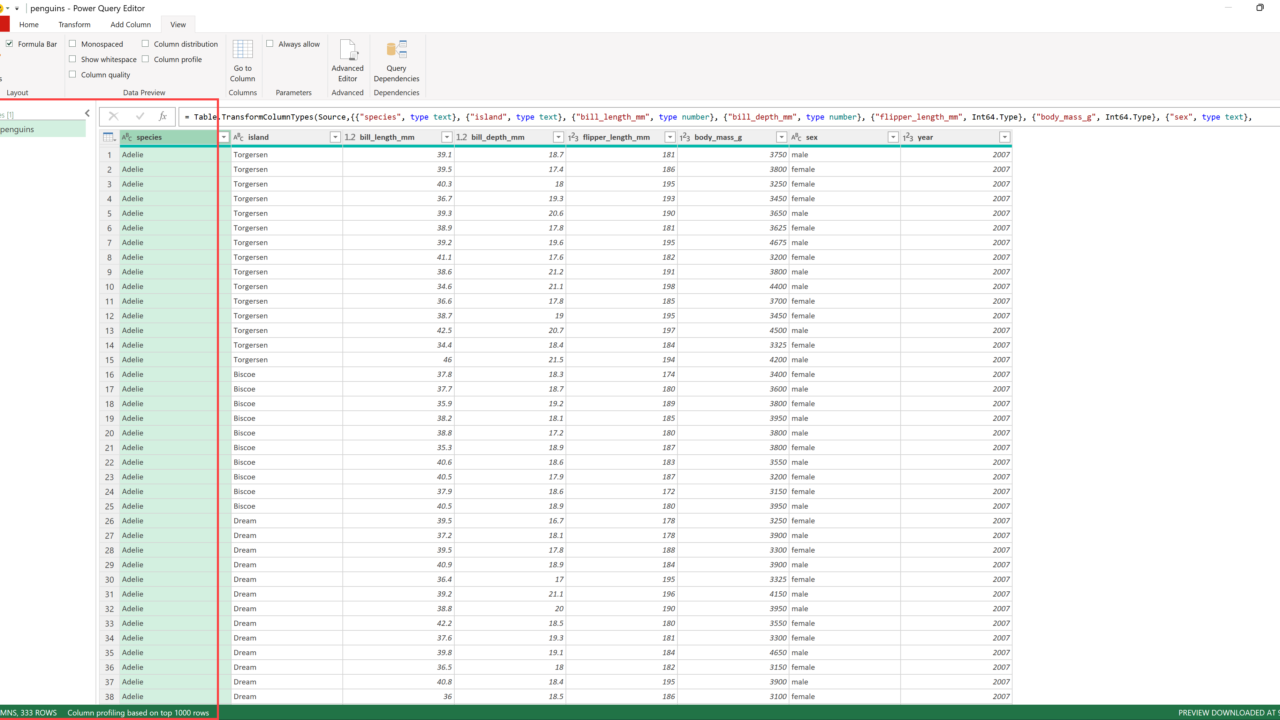
Task: Enable the Monospaced checkbox
Action: pyautogui.click(x=73, y=44)
